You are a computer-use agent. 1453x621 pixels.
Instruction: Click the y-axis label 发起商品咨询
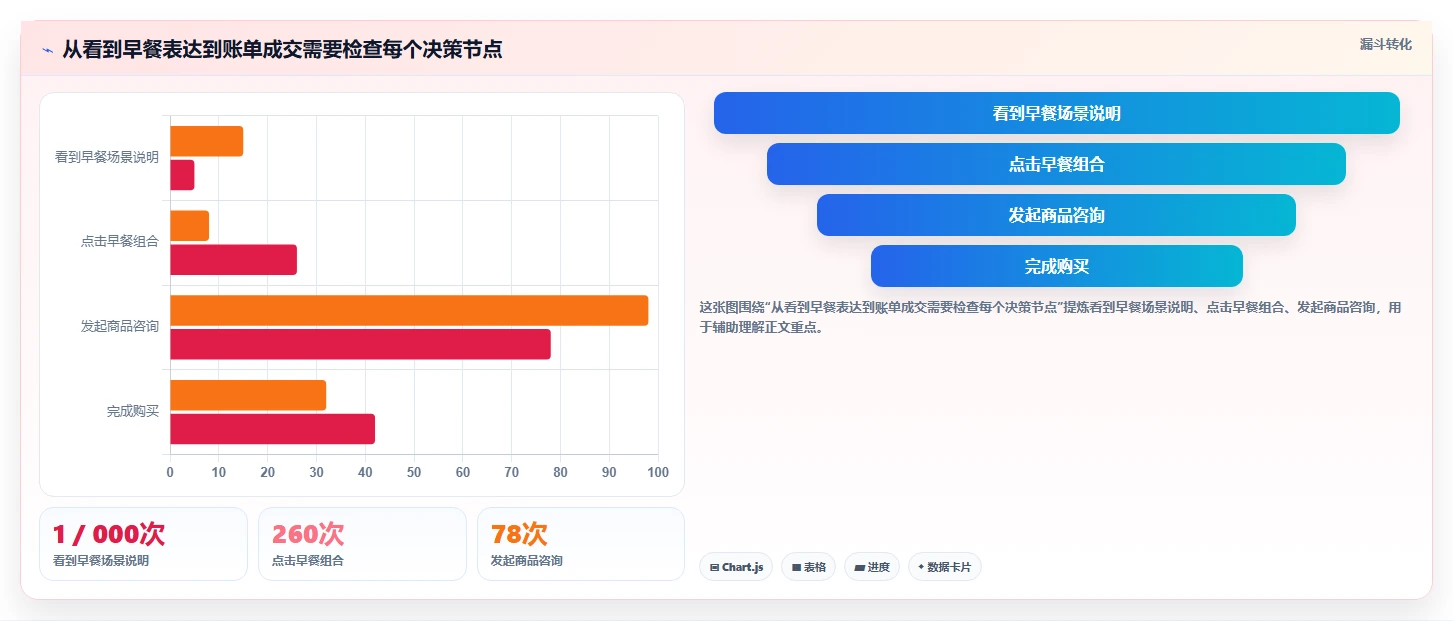[x=120, y=326]
